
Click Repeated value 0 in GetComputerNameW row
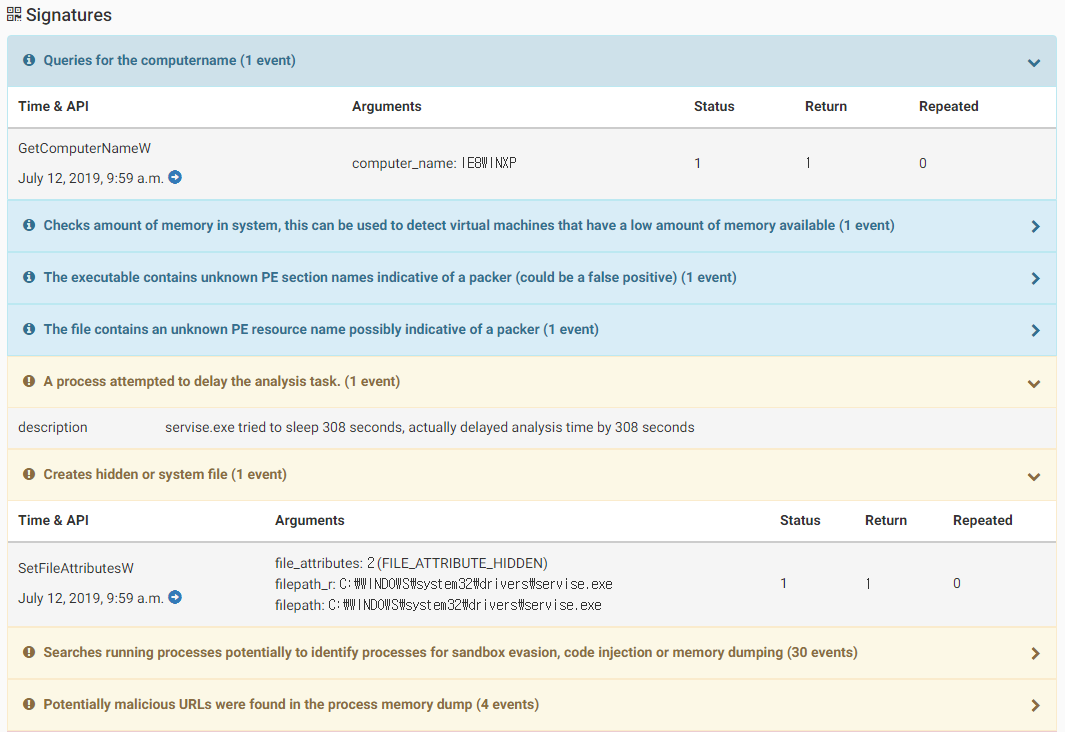922,163
